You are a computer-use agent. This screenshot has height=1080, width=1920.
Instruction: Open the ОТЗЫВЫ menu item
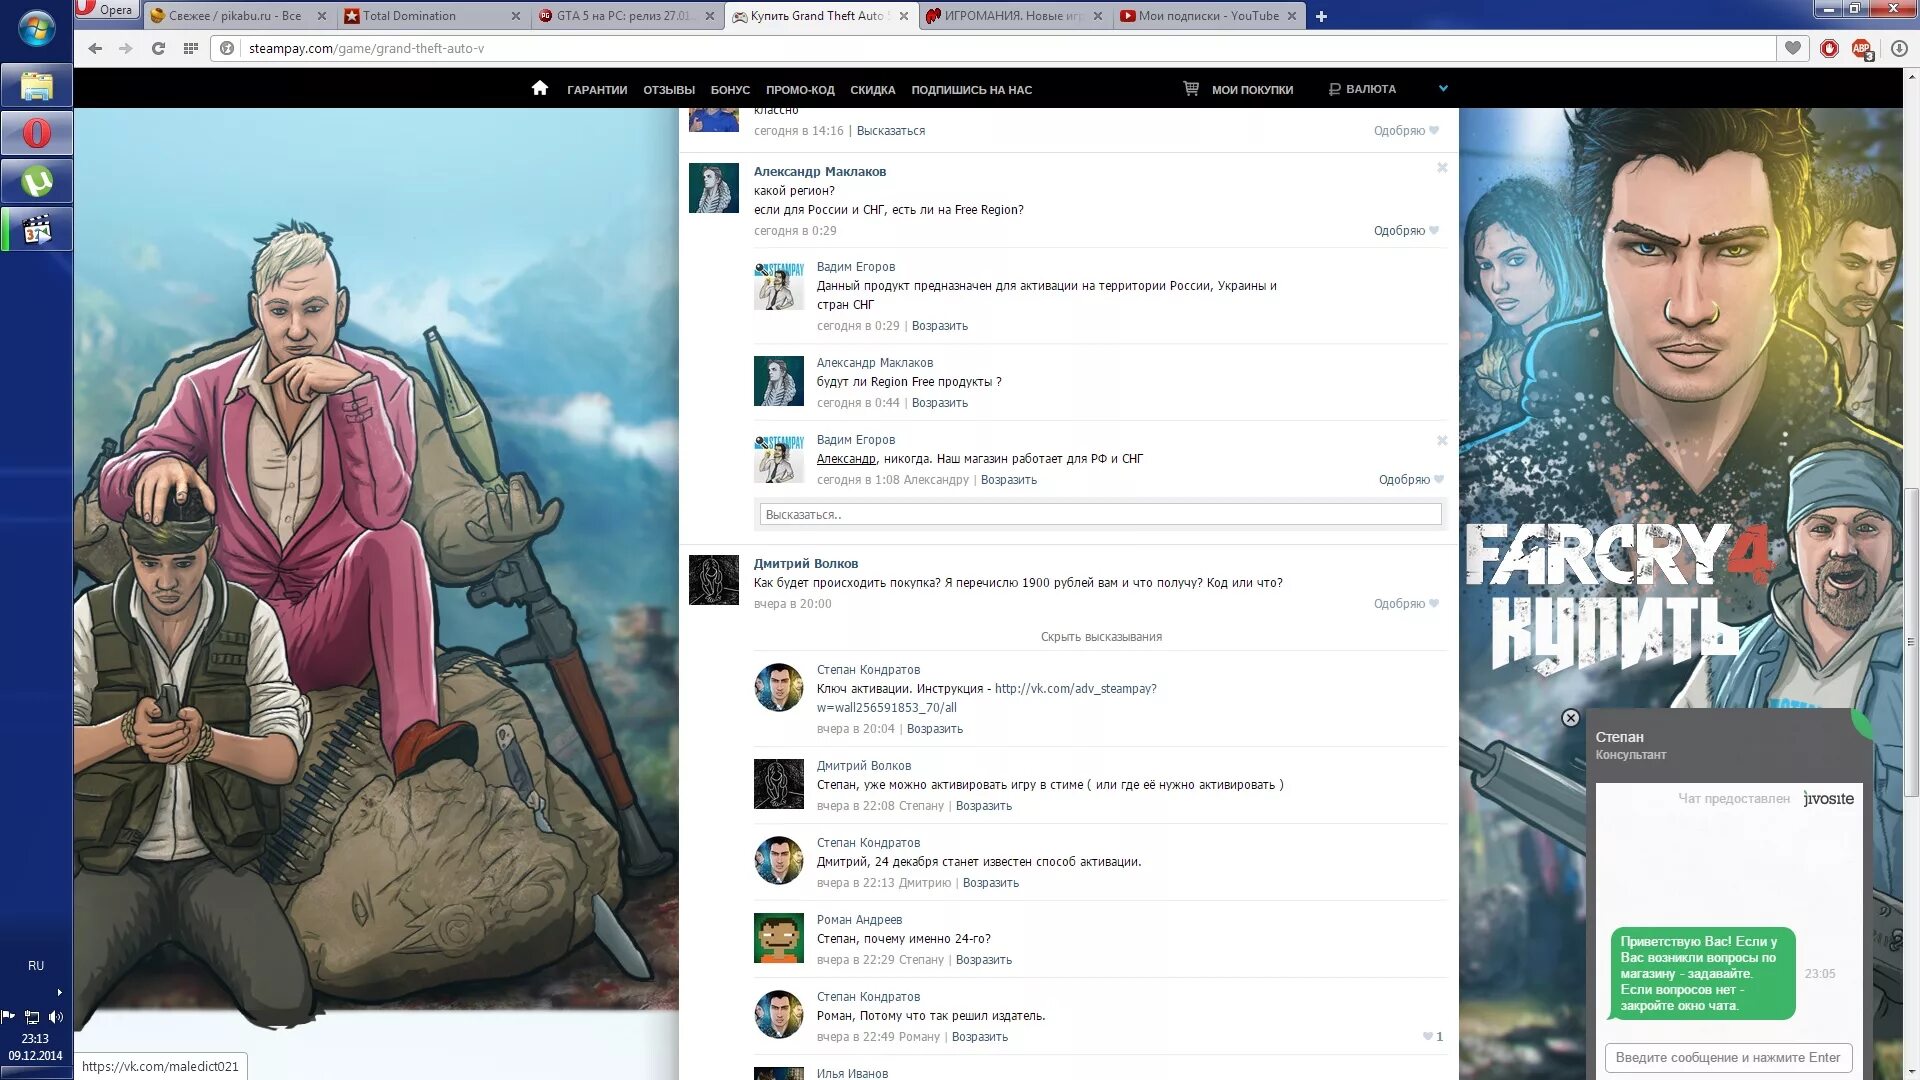pyautogui.click(x=669, y=90)
